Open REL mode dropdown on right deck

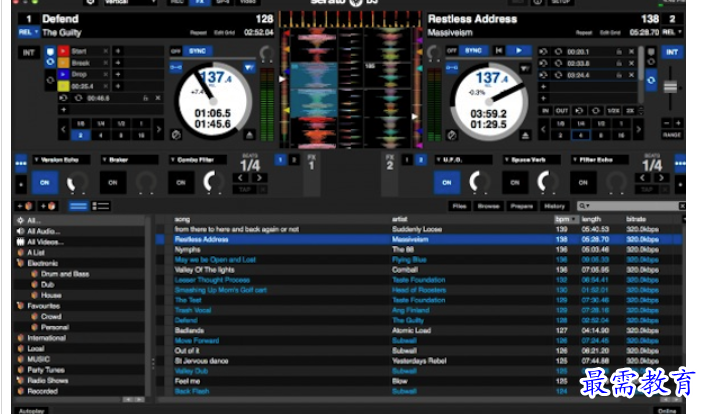coord(672,32)
